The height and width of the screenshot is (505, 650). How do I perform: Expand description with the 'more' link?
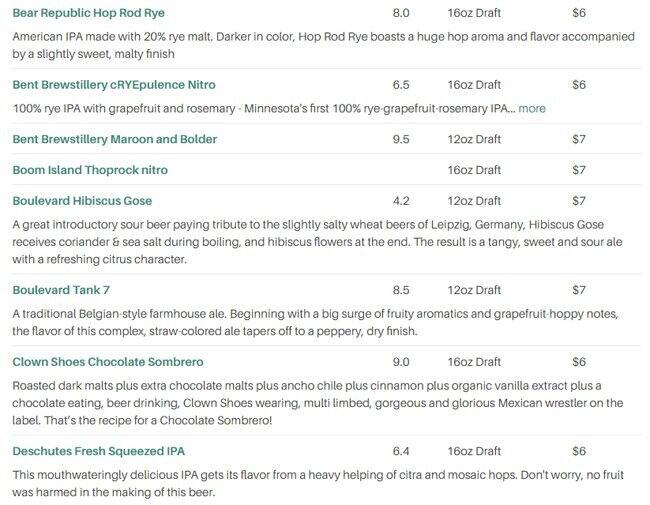(532, 108)
